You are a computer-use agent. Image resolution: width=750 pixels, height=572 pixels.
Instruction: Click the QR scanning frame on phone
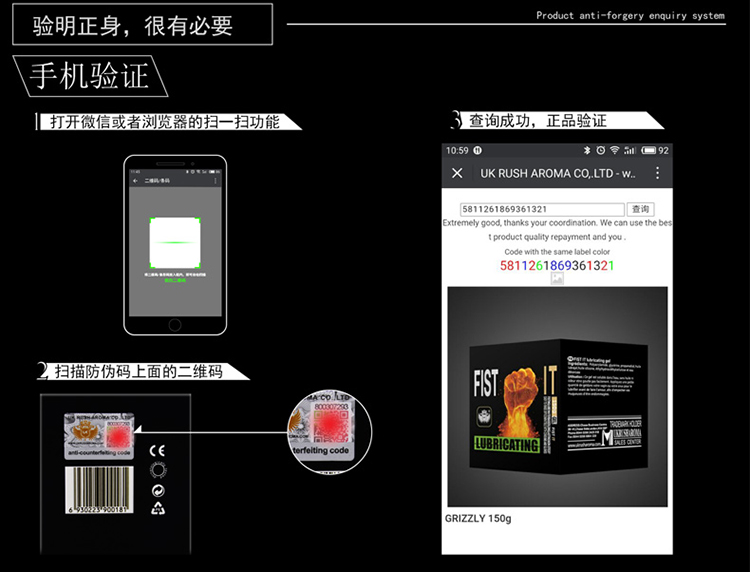click(x=175, y=243)
